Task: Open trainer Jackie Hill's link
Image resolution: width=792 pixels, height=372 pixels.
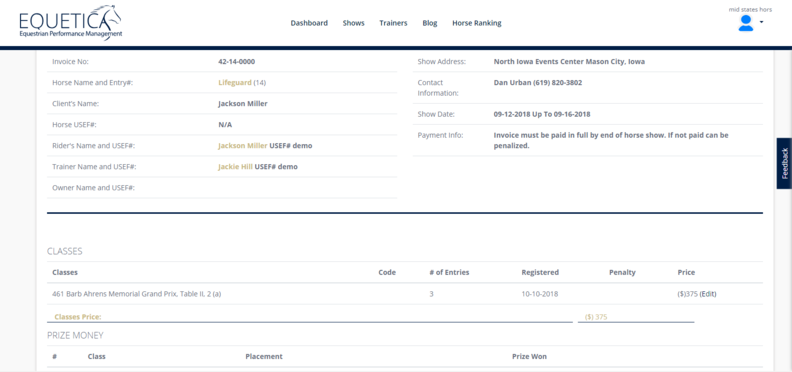Action: coord(235,166)
